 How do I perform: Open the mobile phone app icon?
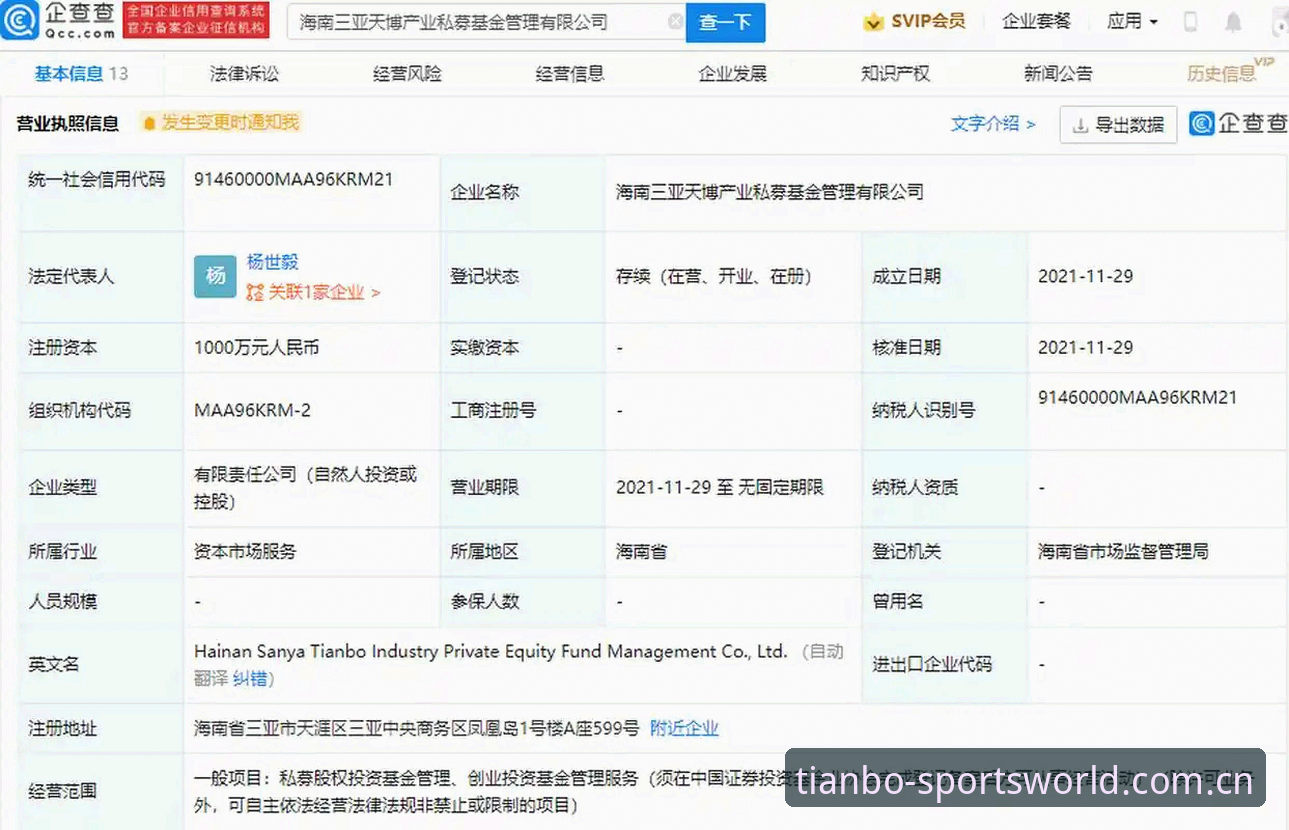pyautogui.click(x=1191, y=22)
